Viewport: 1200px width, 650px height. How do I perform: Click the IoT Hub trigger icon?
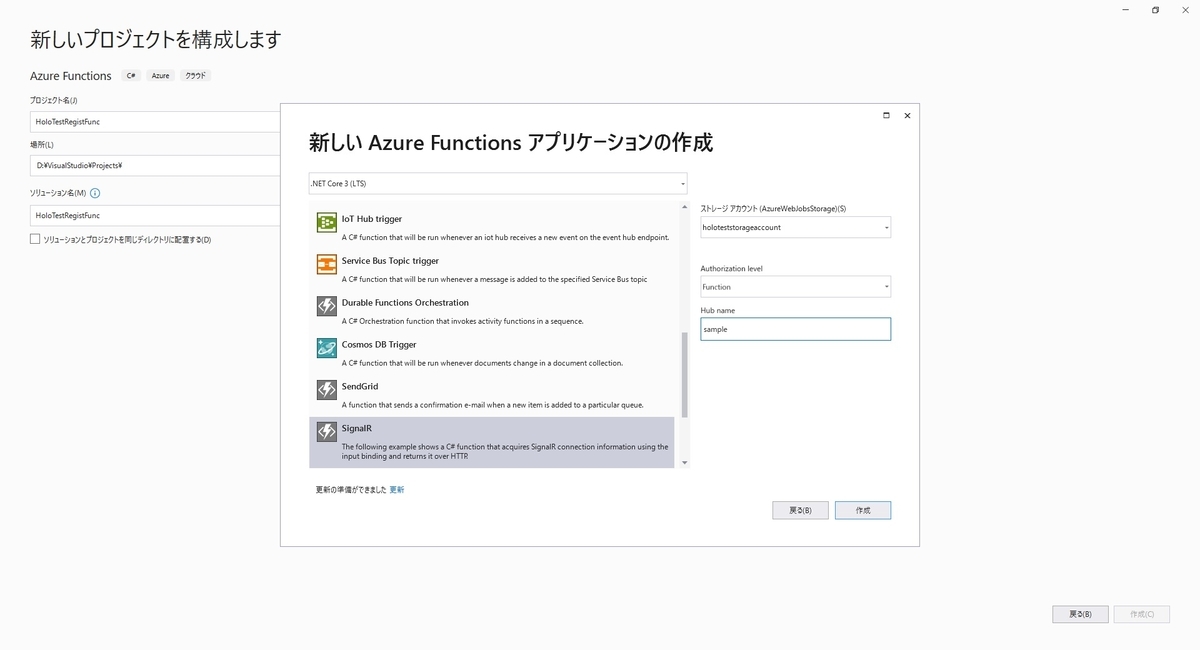click(x=326, y=222)
